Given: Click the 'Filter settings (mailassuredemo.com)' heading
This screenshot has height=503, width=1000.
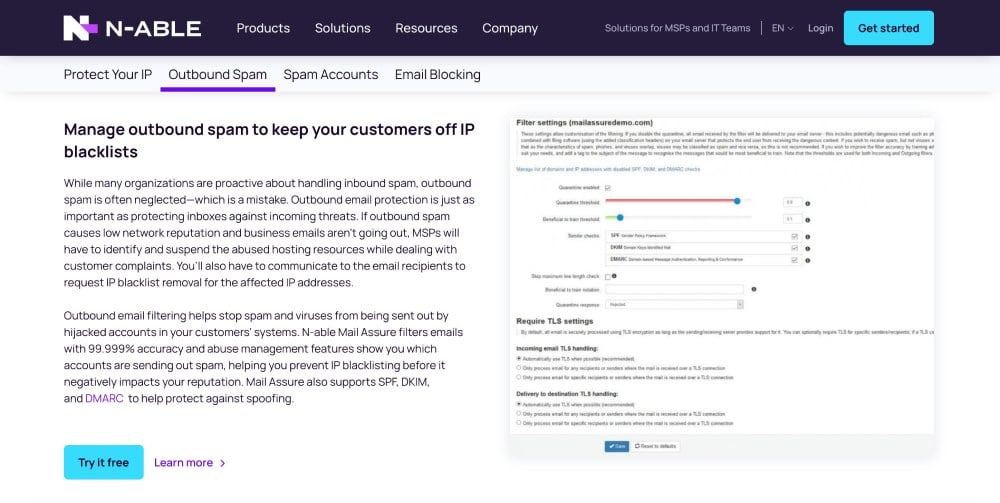Looking at the screenshot, I should point(584,122).
